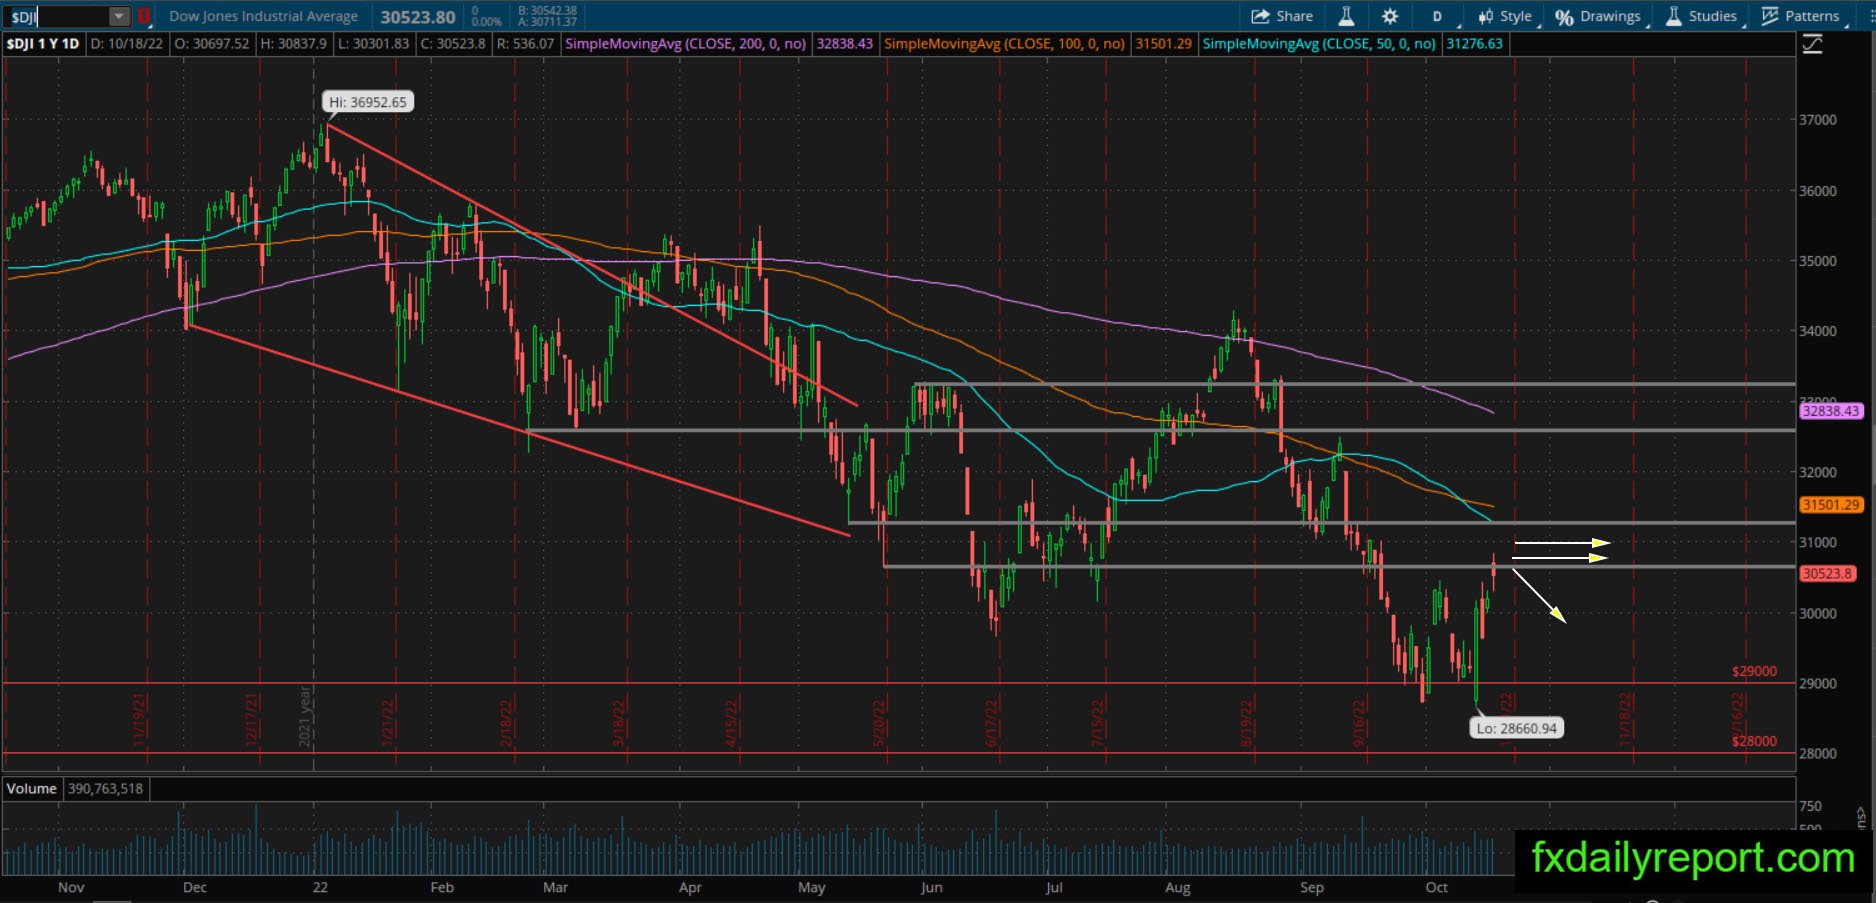This screenshot has width=1876, height=903.
Task: Open the Patterns menu
Action: pyautogui.click(x=1801, y=16)
